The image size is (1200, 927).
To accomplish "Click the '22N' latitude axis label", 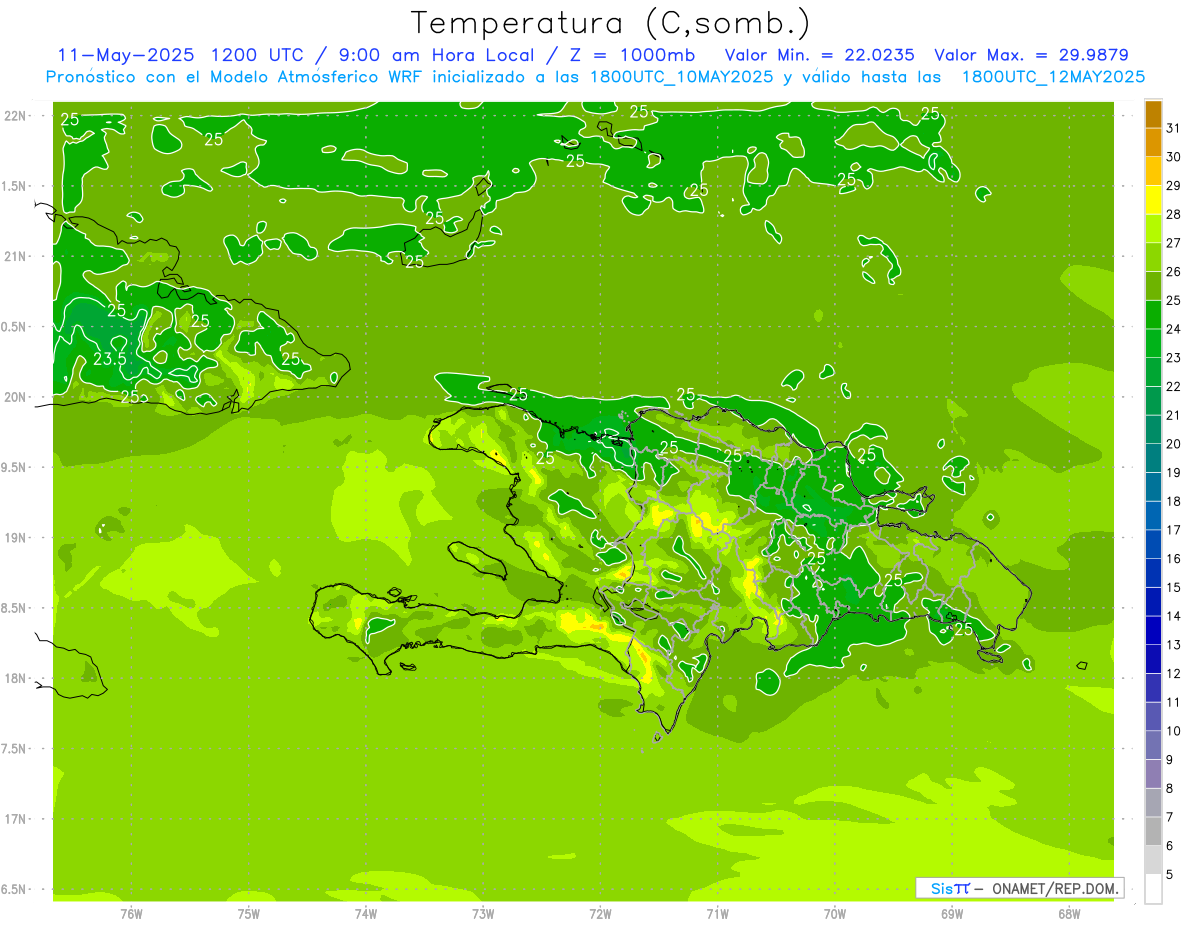I will coord(14,116).
